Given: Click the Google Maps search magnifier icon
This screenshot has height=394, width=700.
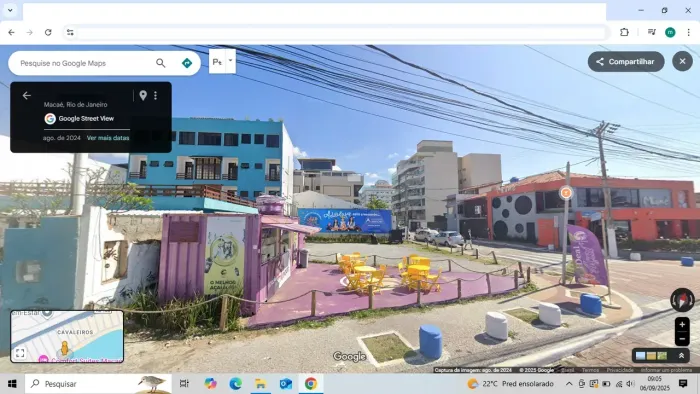Looking at the screenshot, I should pyautogui.click(x=161, y=63).
